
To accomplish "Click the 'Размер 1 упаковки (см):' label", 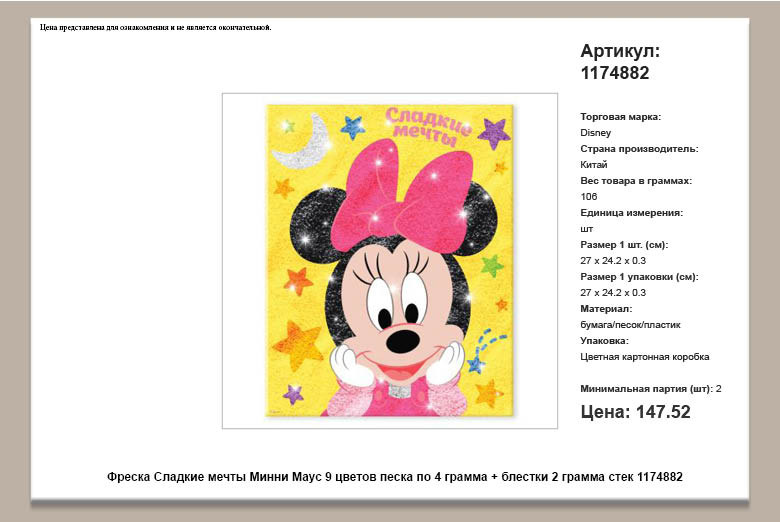I will pos(639,277).
